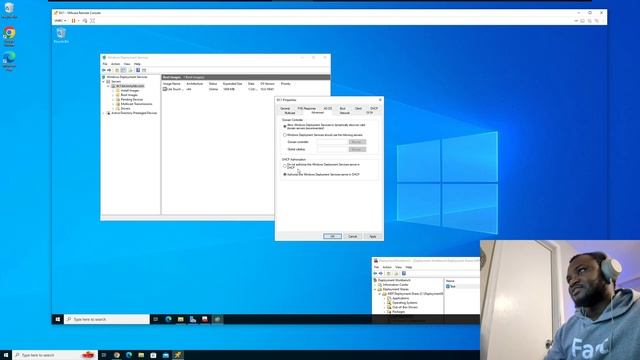This screenshot has width=640, height=360.
Task: Select Recycle Bin icon inside the VM desktop
Action: (x=61, y=35)
